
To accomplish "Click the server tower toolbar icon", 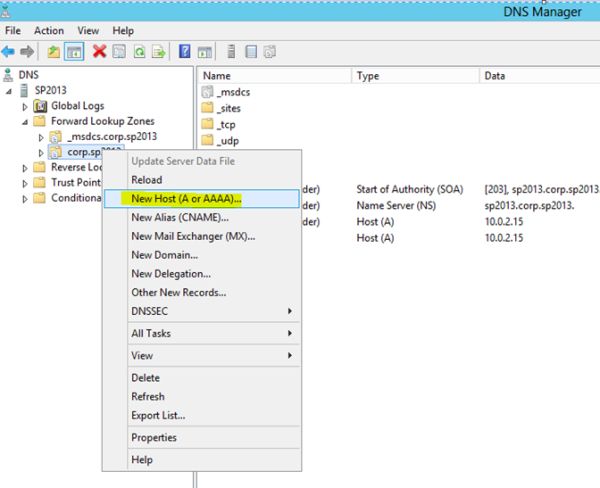I will pyautogui.click(x=231, y=51).
